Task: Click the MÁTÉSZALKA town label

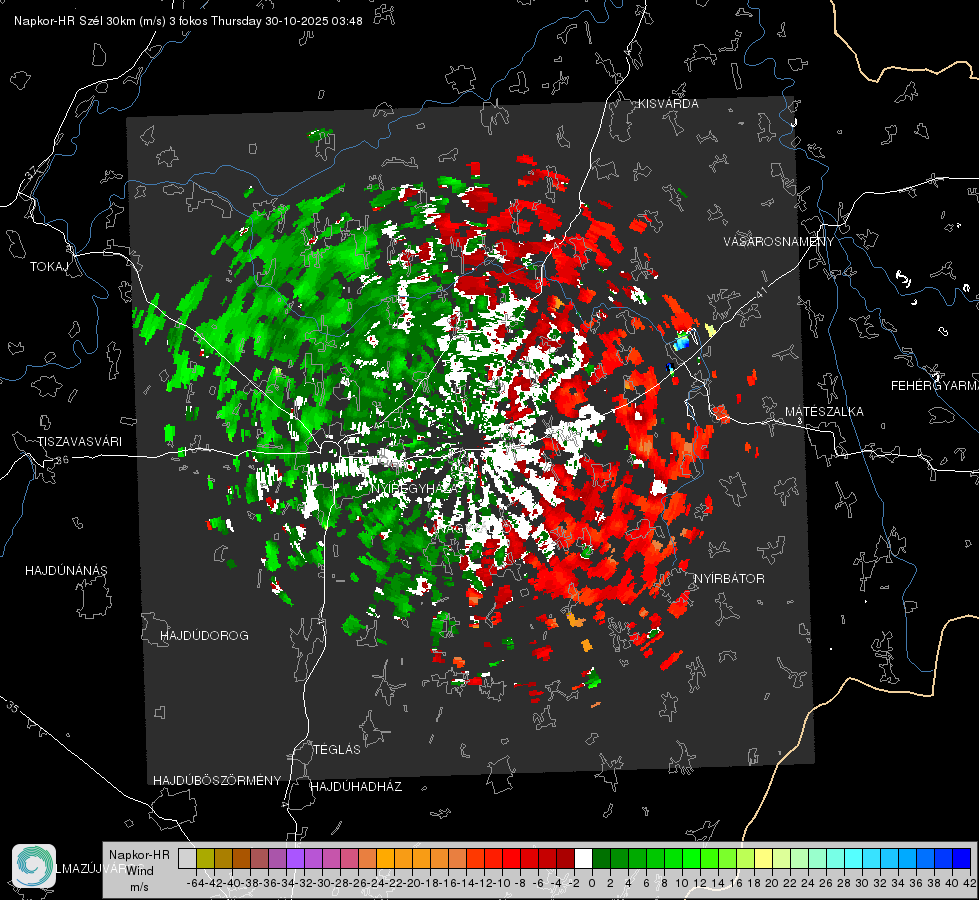Action: (x=824, y=412)
